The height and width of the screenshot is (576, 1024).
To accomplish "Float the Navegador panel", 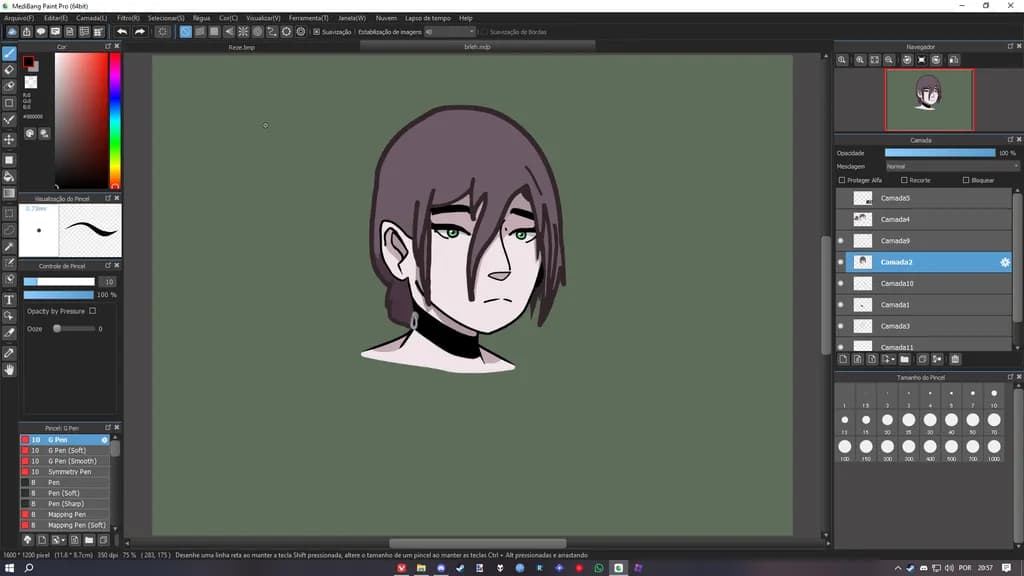I will [x=1010, y=46].
